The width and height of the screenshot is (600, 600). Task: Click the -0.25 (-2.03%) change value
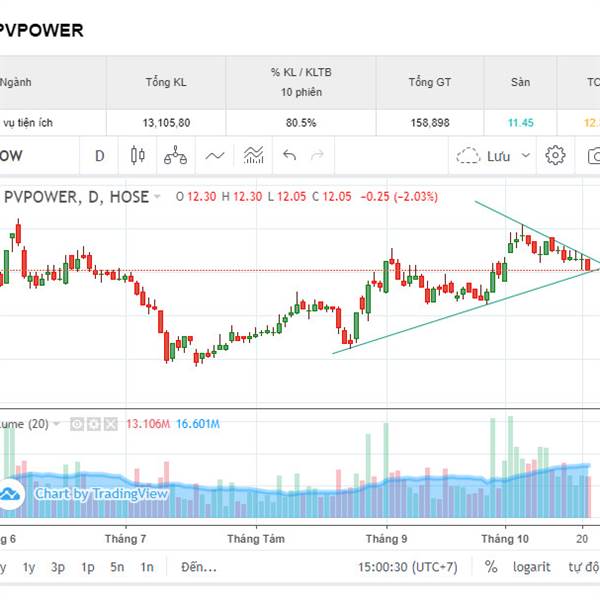[399, 197]
